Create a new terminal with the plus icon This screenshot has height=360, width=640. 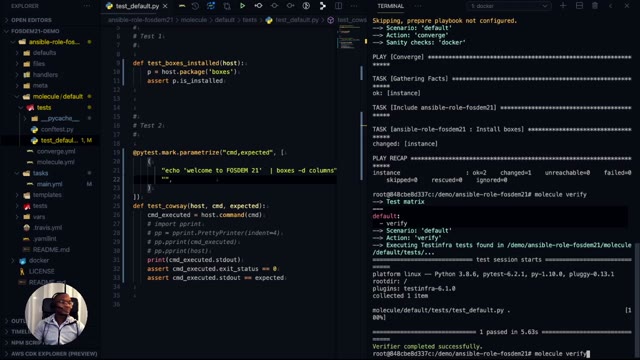[x=563, y=6]
